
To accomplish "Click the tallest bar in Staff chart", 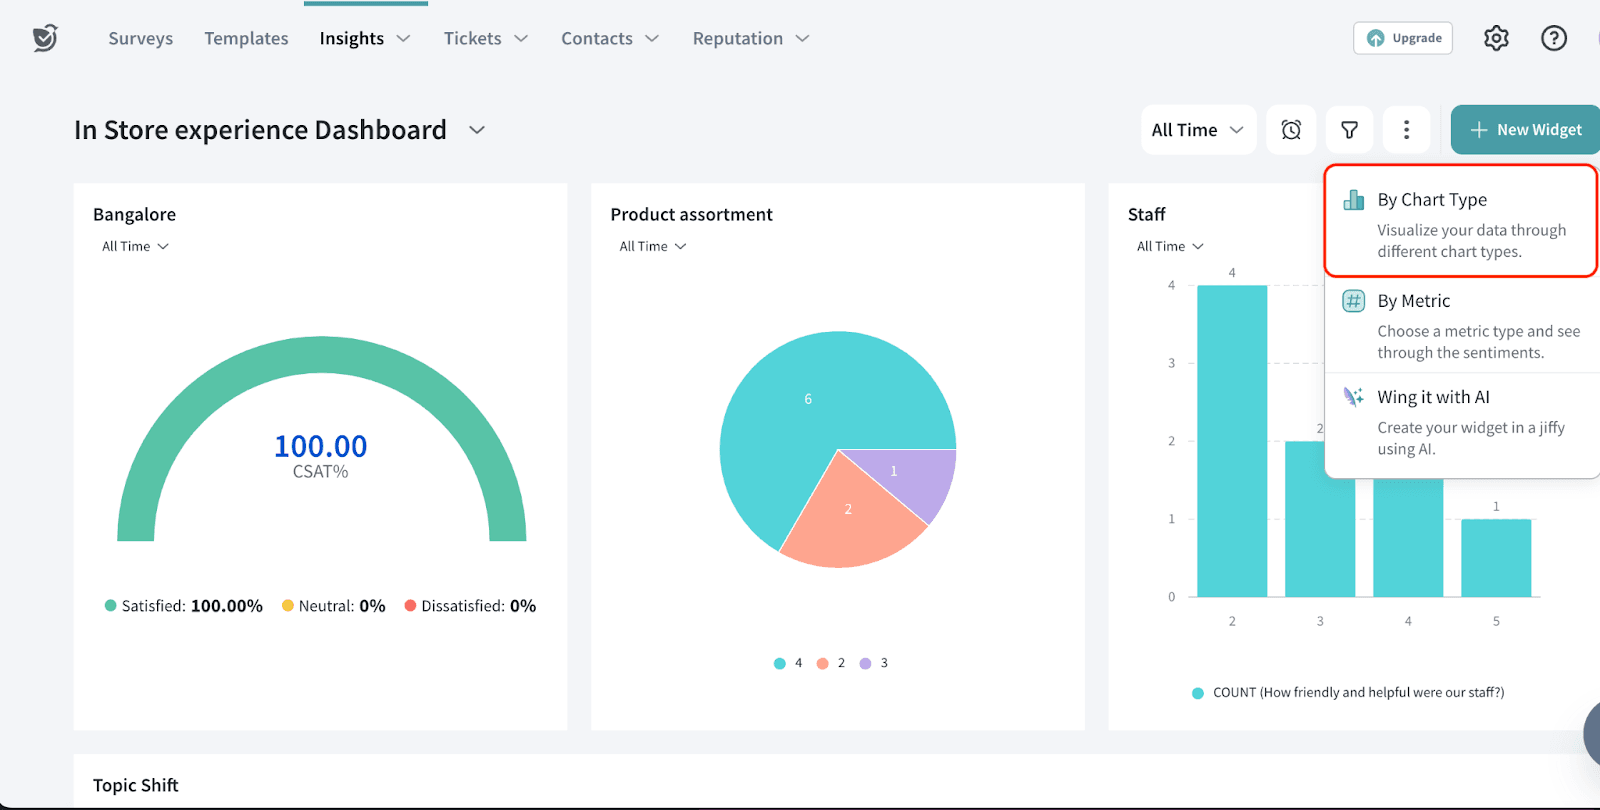I will 1232,440.
